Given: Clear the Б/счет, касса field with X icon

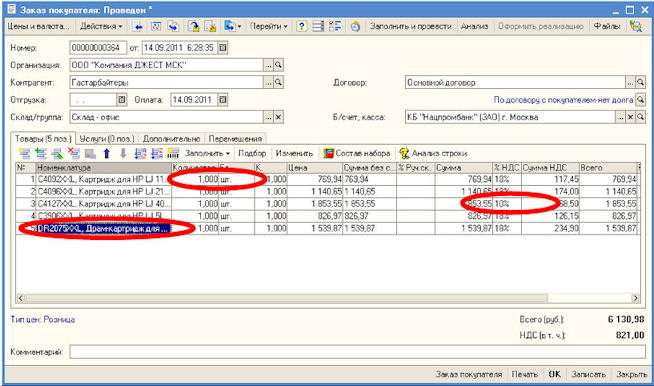Looking at the screenshot, I should click(x=631, y=117).
